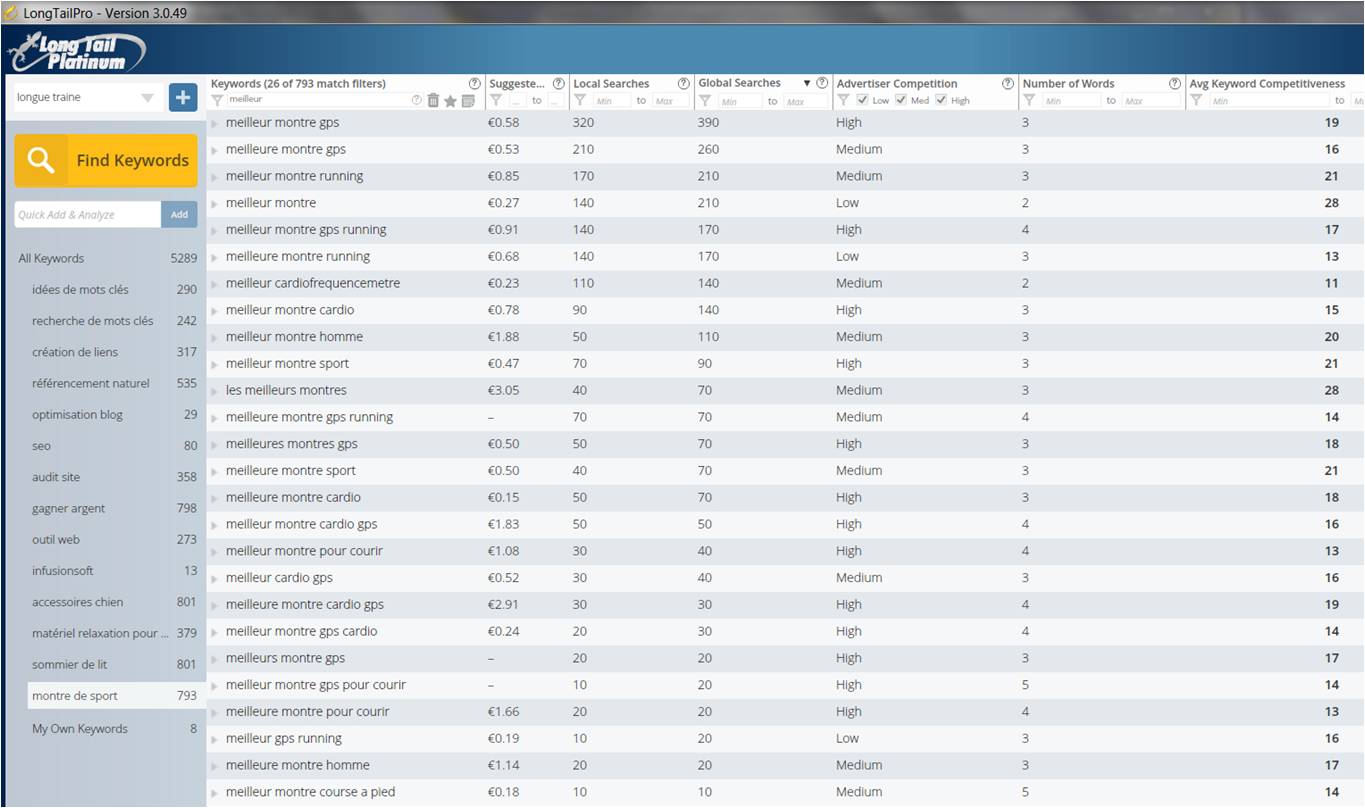
Task: Expand the meilleur montre pour courir row
Action: 215,551
